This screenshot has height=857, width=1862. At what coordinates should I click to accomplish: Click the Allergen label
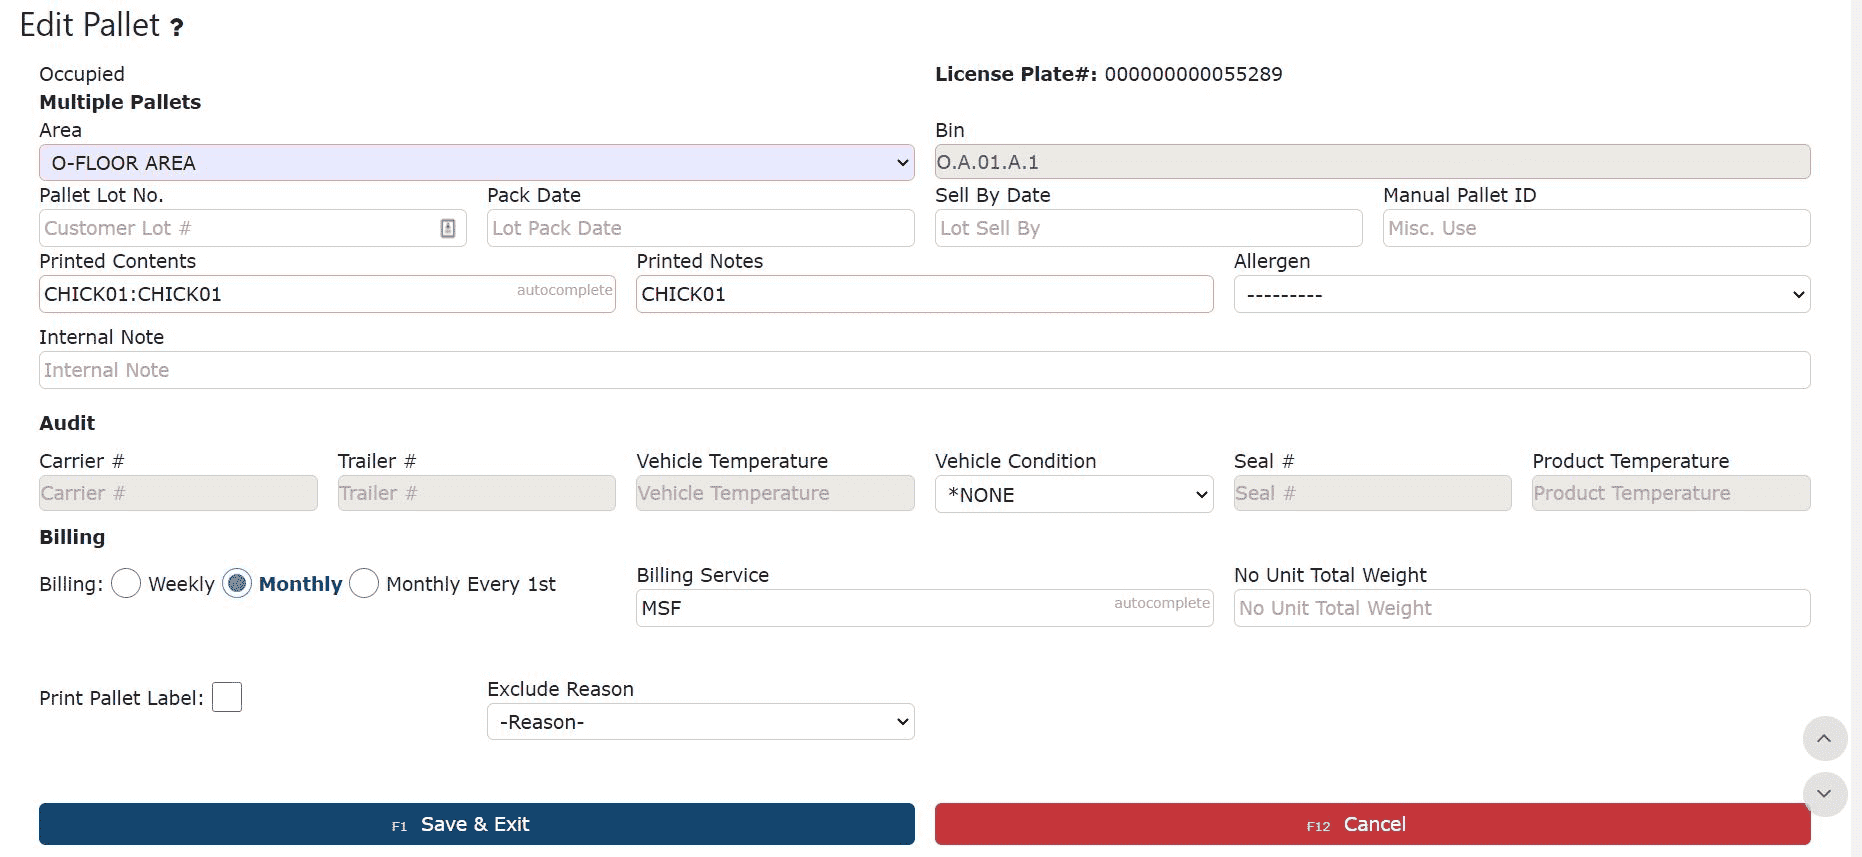coord(1272,261)
